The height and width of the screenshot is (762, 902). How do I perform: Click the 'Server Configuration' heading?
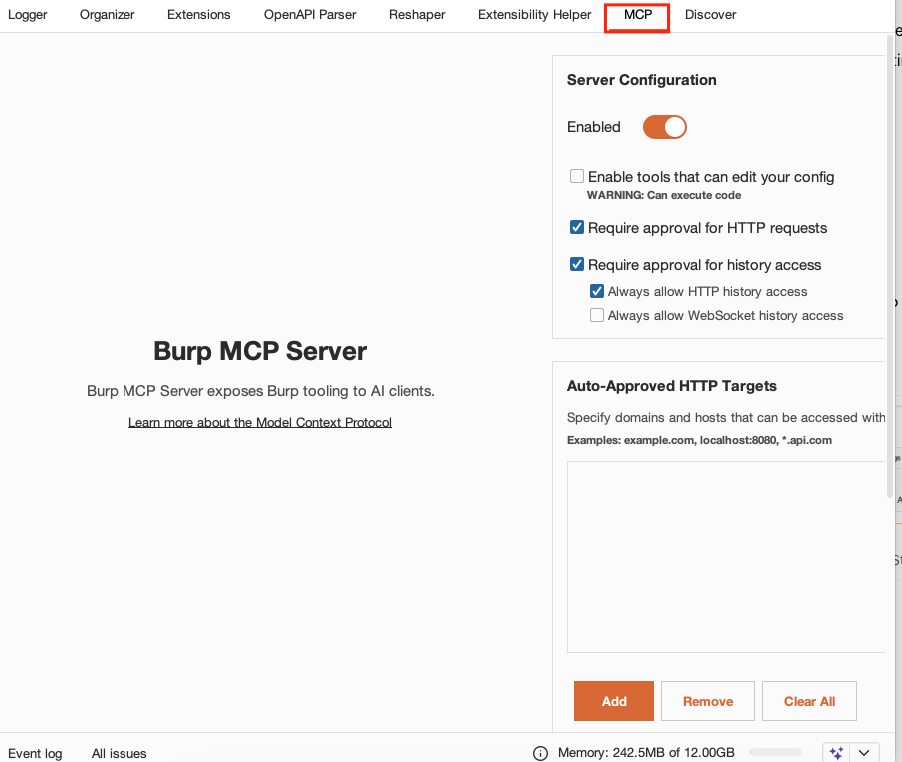click(x=641, y=80)
